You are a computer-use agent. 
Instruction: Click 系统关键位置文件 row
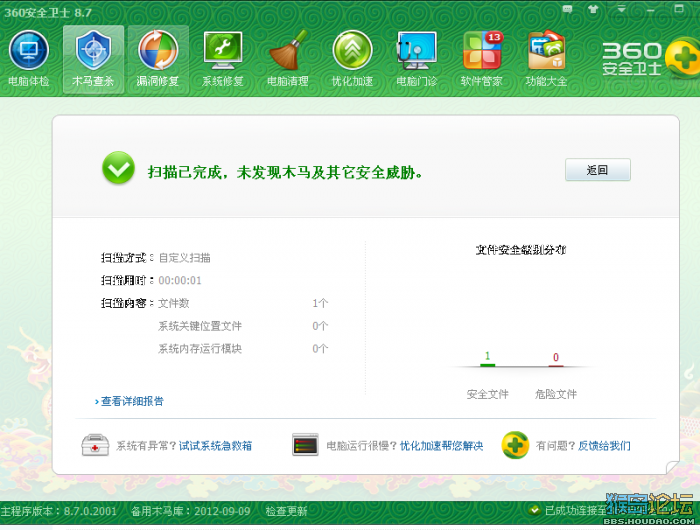(x=243, y=326)
